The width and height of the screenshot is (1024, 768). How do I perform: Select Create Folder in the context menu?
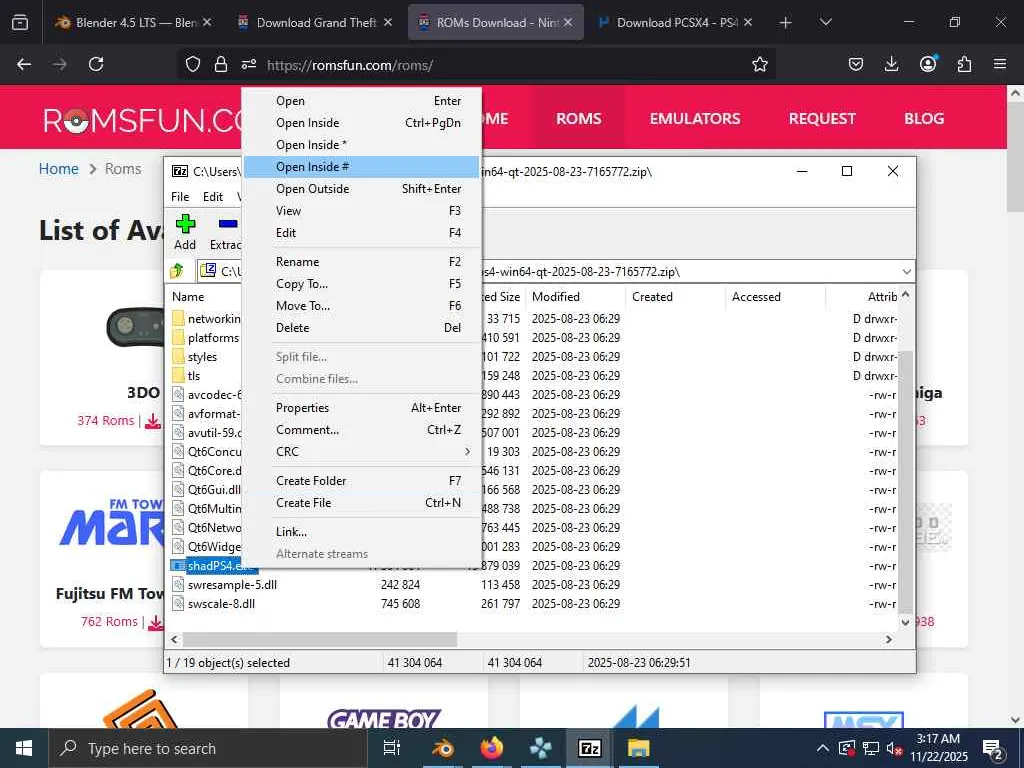[362, 481]
